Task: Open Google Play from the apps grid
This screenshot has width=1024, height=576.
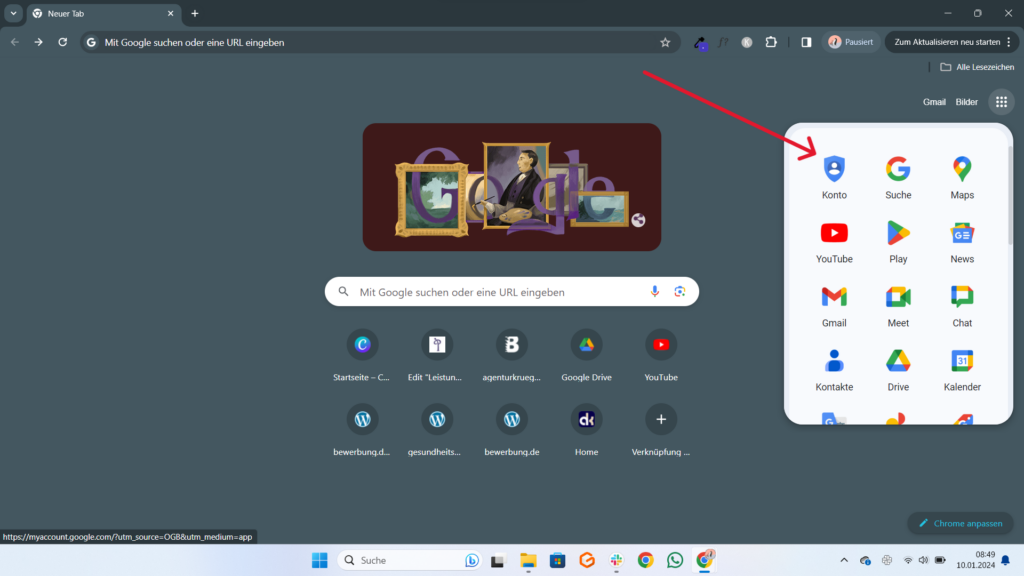Action: click(898, 241)
